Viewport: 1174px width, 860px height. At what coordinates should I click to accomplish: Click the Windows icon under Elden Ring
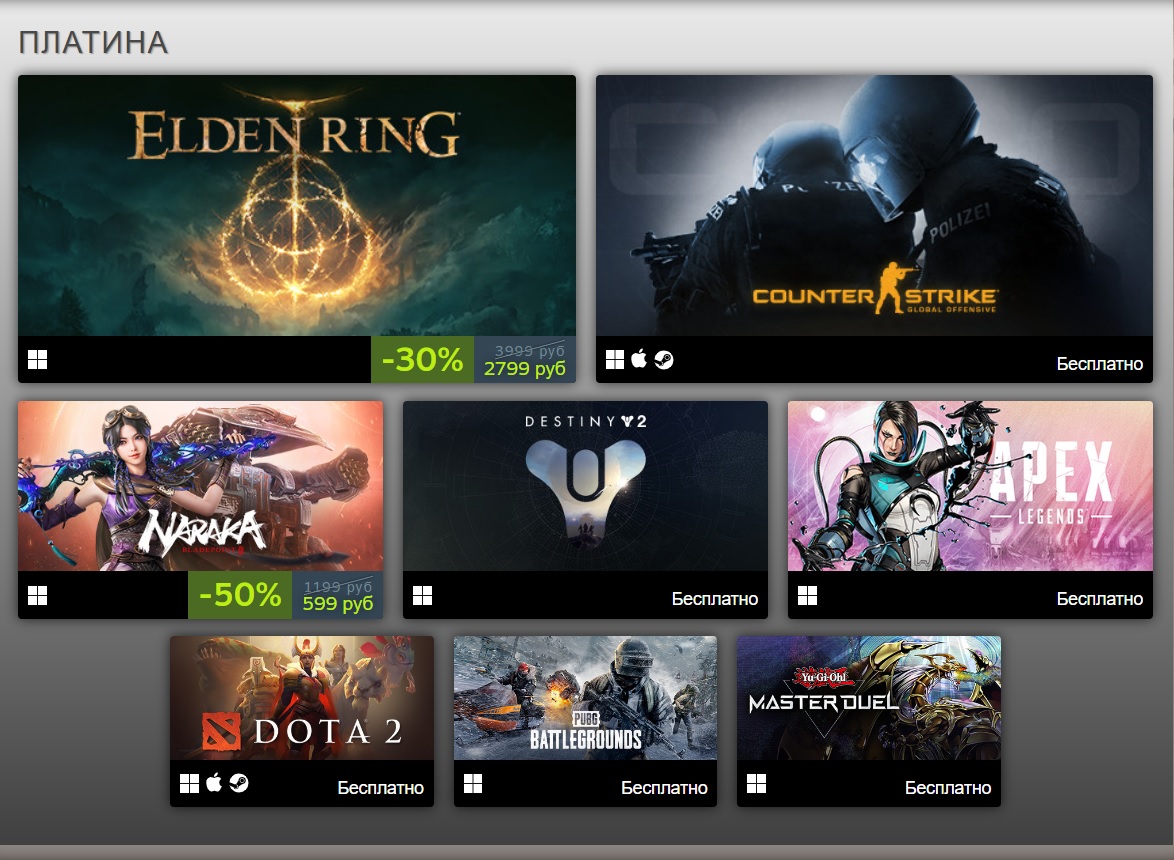click(37, 360)
